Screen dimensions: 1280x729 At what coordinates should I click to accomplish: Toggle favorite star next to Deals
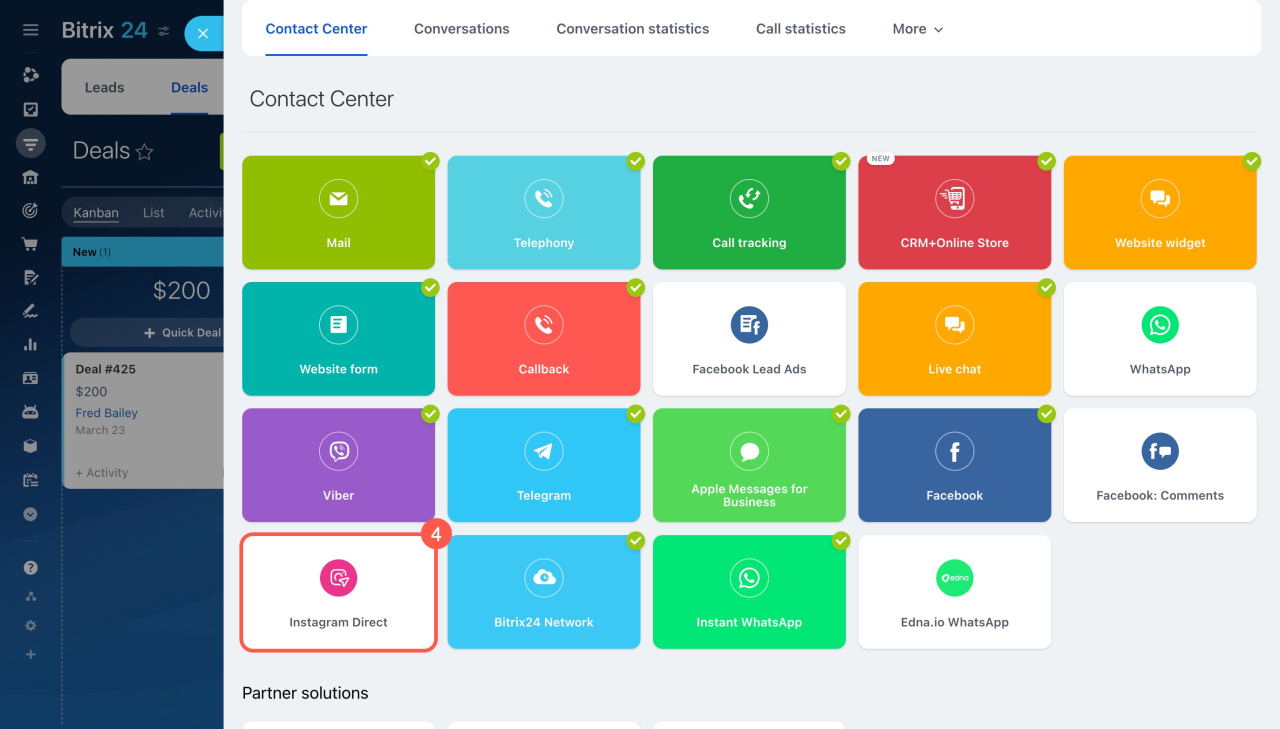tap(145, 152)
